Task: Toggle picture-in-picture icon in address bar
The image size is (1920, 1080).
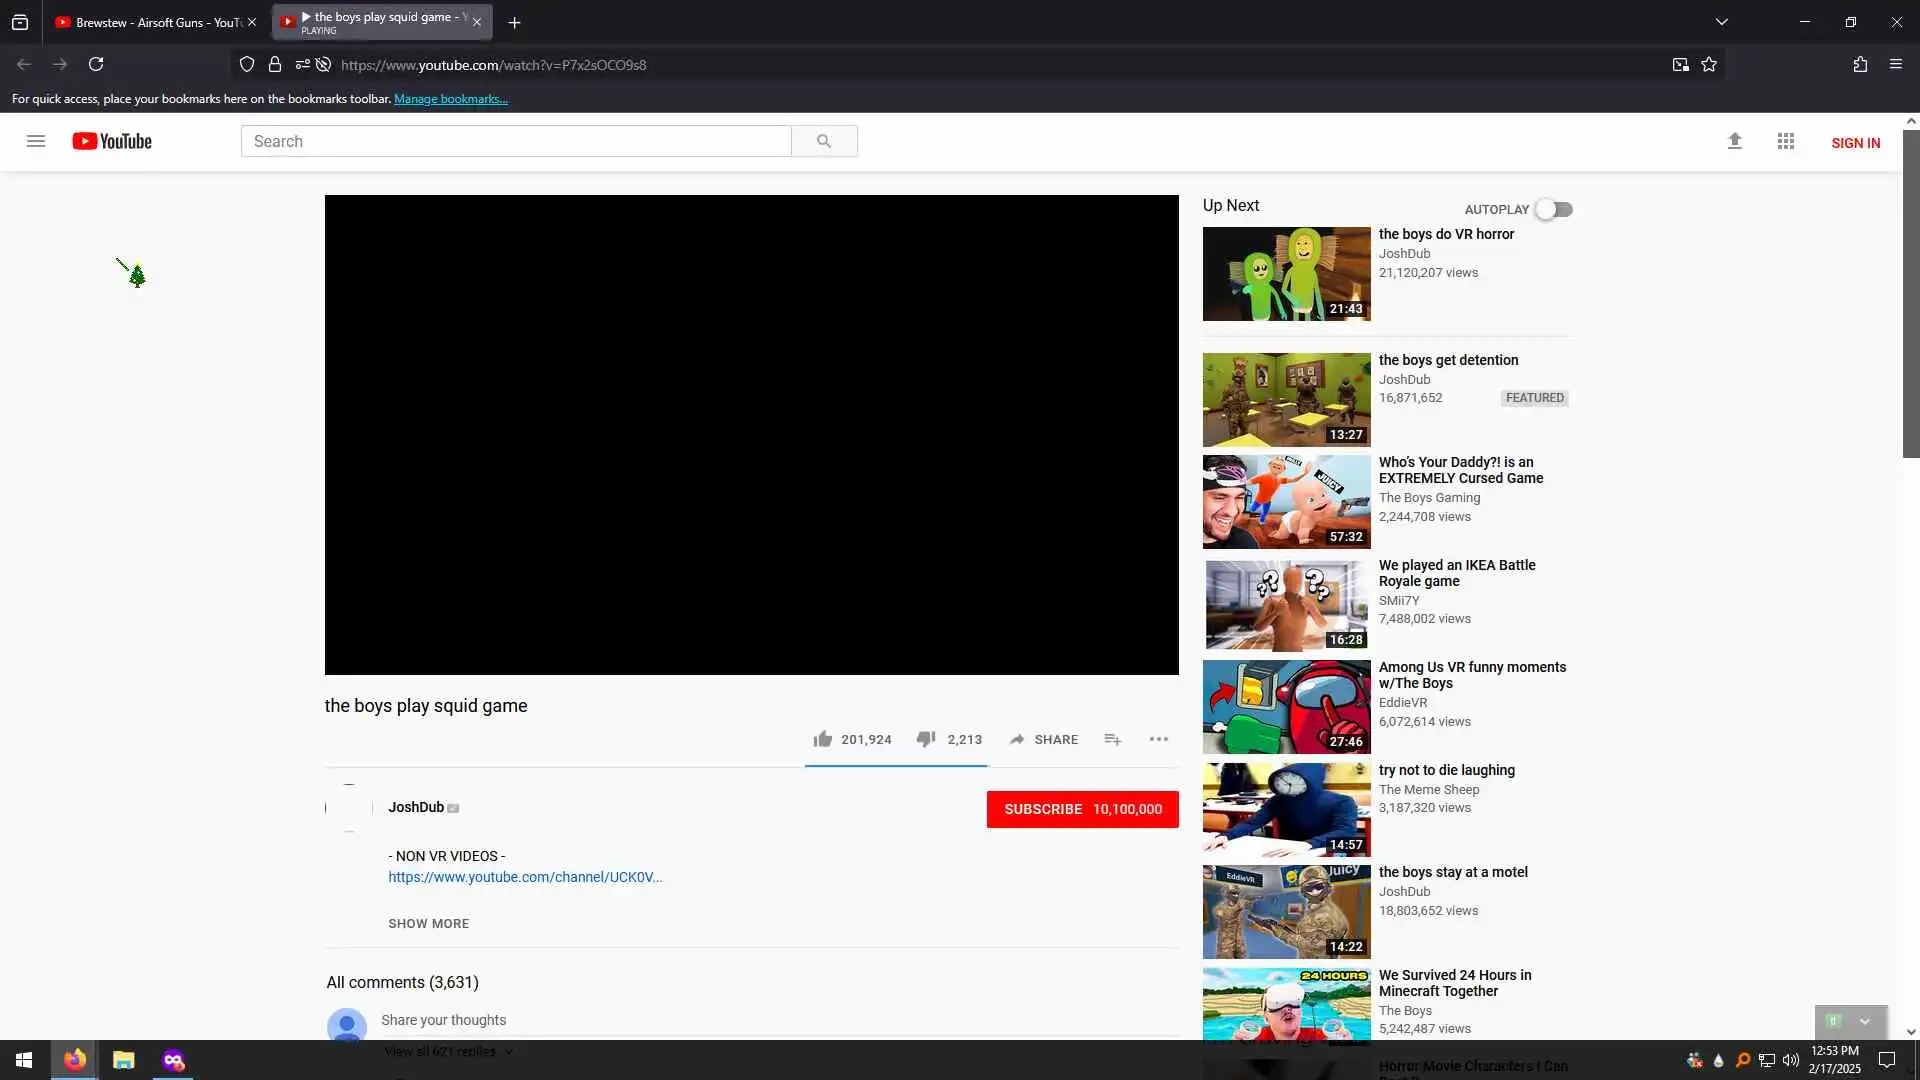Action: tap(1680, 65)
